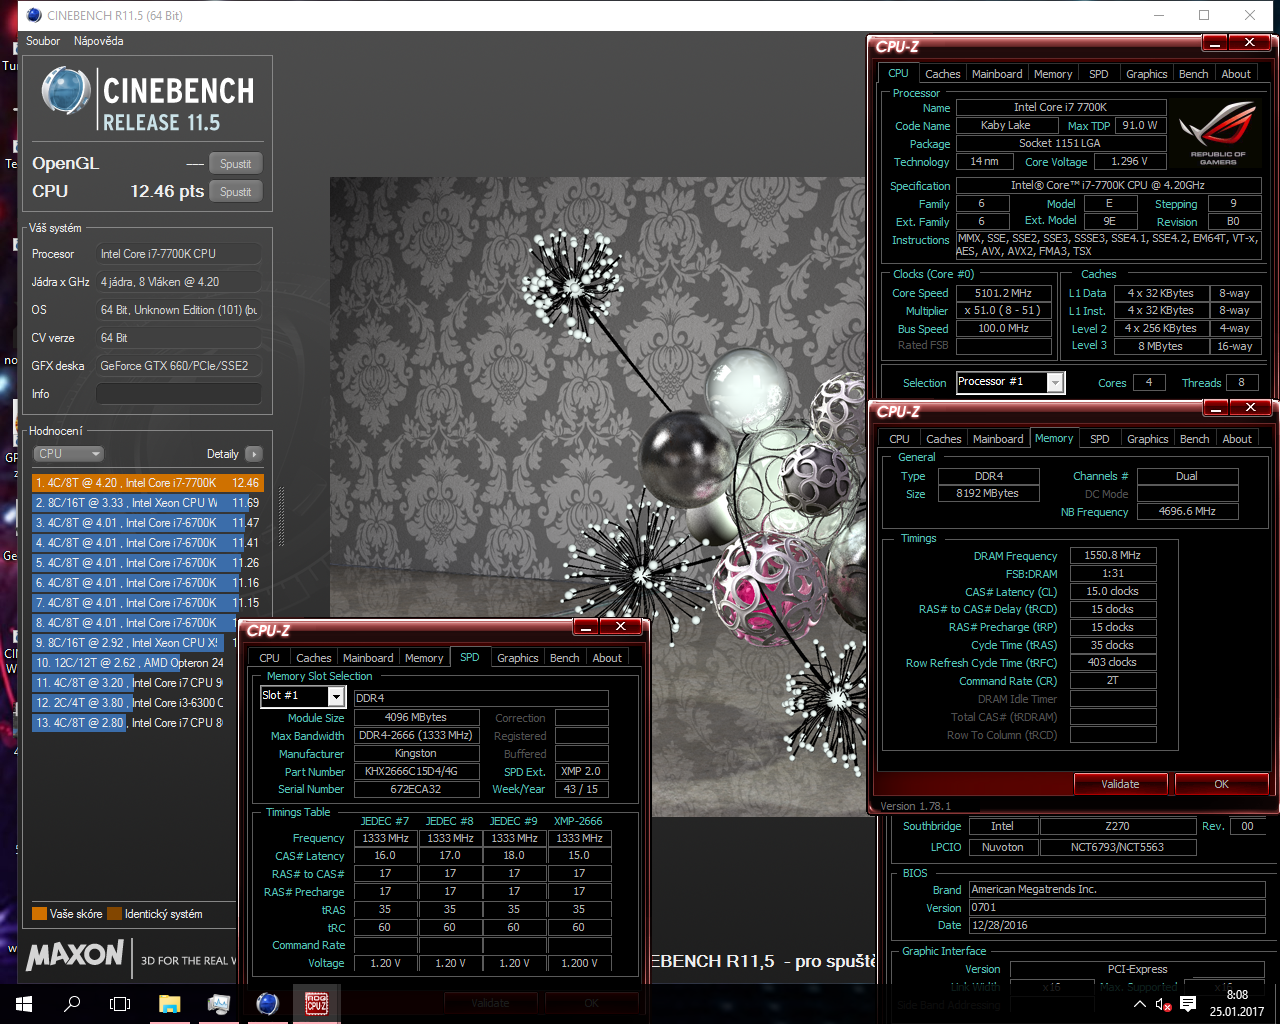Open Graphics tab in Memory CPU-Z window

click(x=1147, y=439)
